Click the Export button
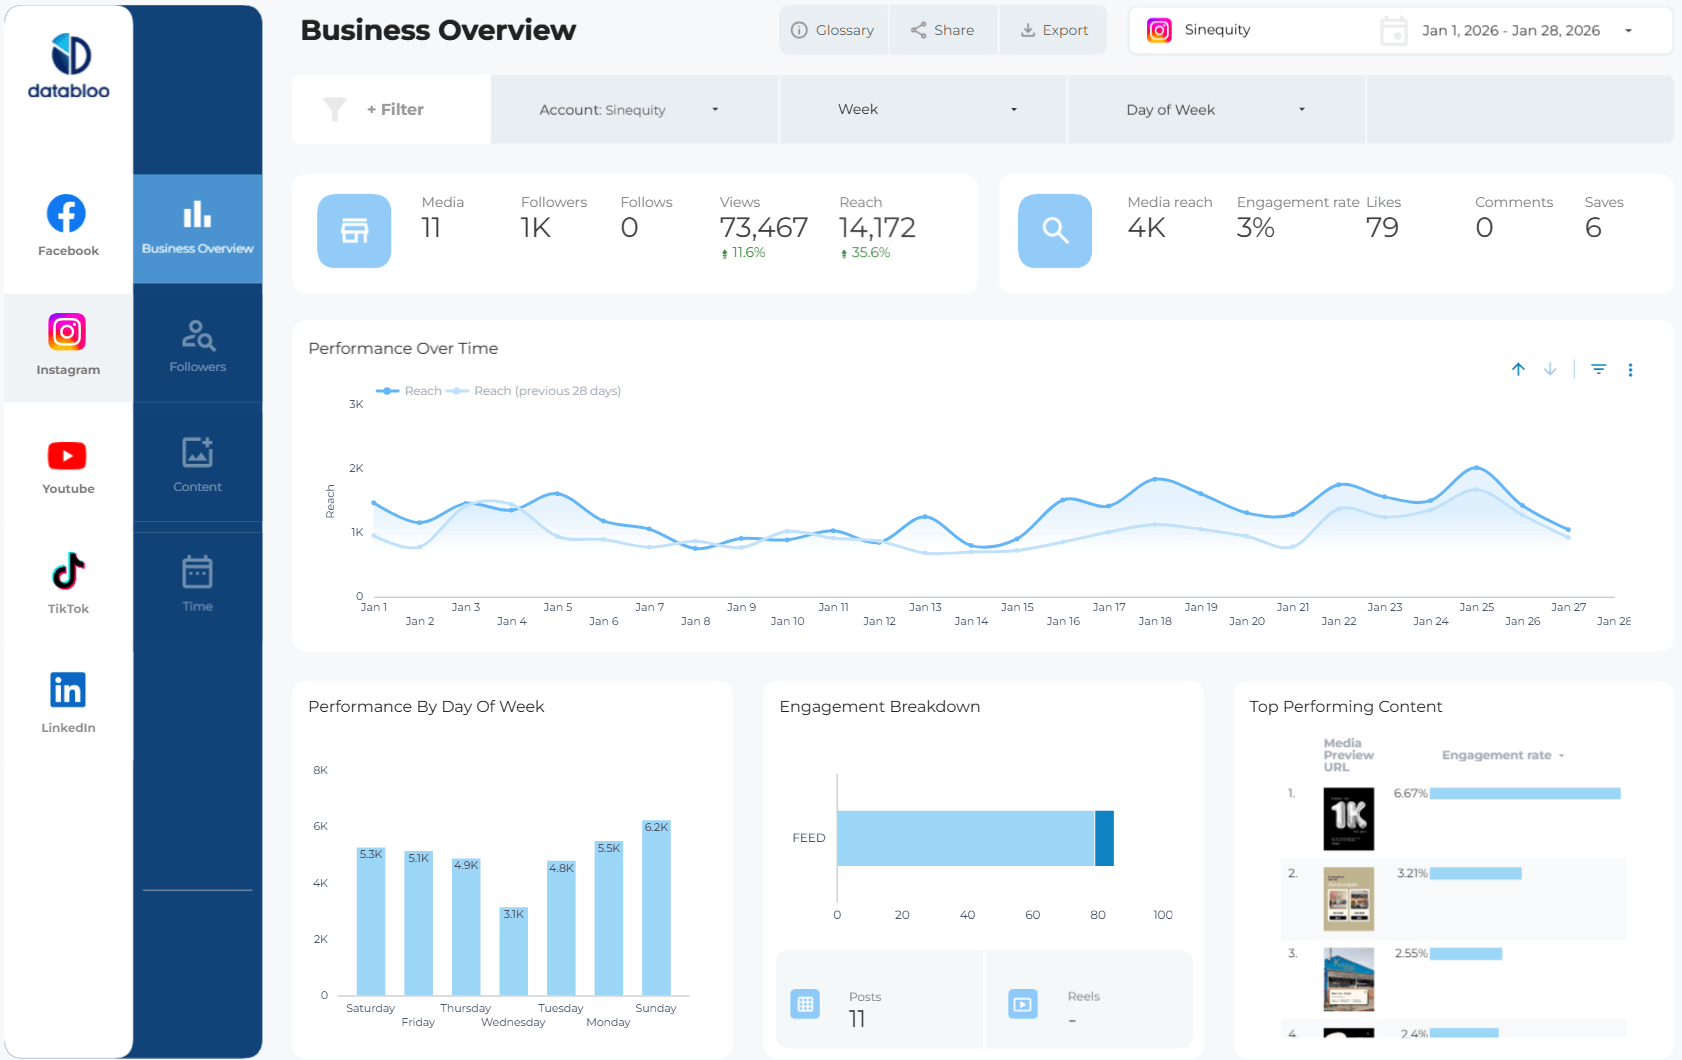The image size is (1682, 1060). [1053, 30]
